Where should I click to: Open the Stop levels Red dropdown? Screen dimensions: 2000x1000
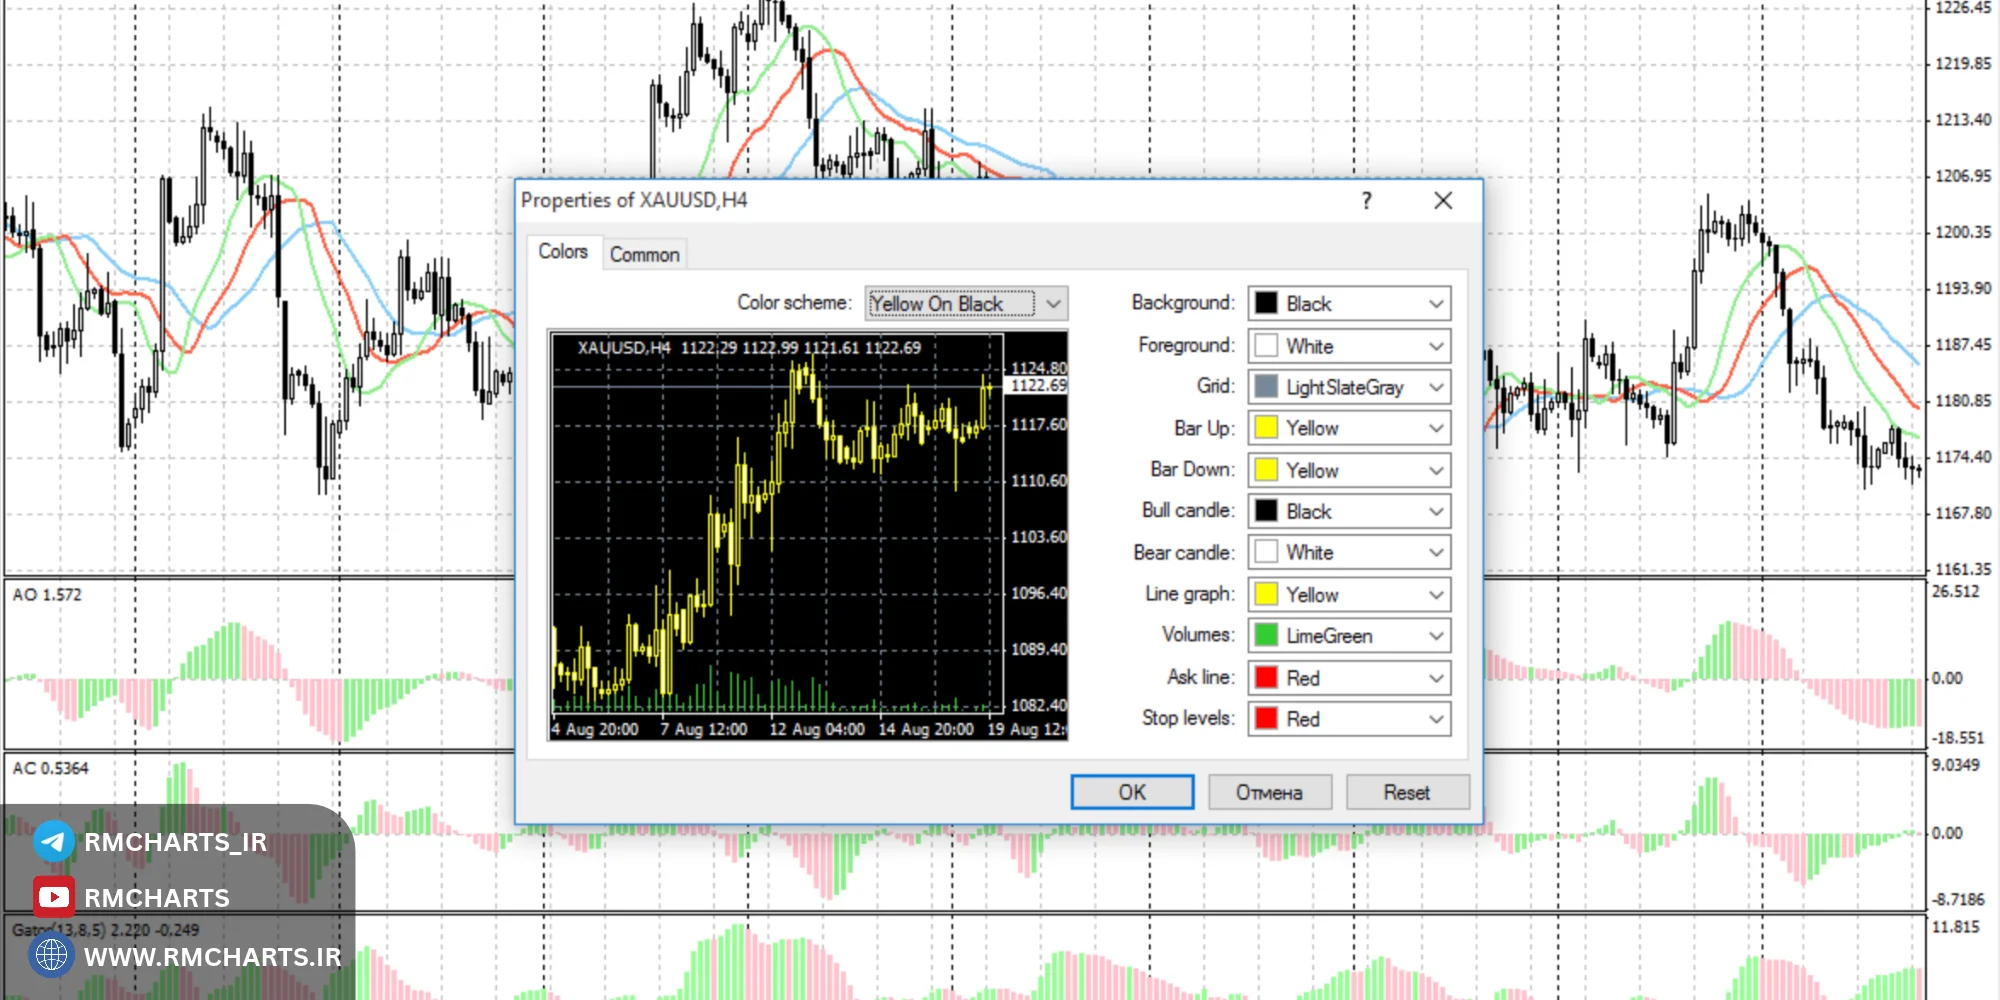coord(1349,718)
